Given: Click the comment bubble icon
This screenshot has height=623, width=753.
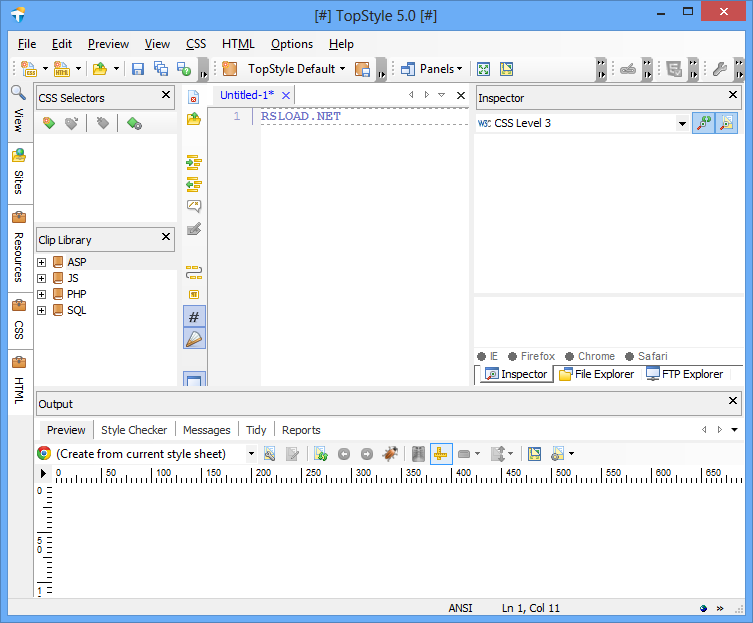Looking at the screenshot, I should [194, 206].
